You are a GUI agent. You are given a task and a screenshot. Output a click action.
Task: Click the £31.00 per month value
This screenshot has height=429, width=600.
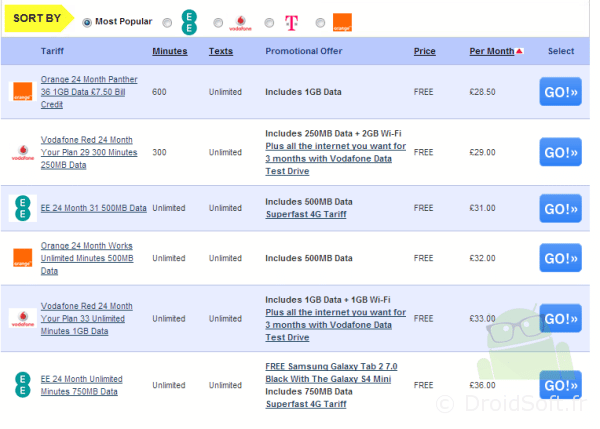click(483, 208)
